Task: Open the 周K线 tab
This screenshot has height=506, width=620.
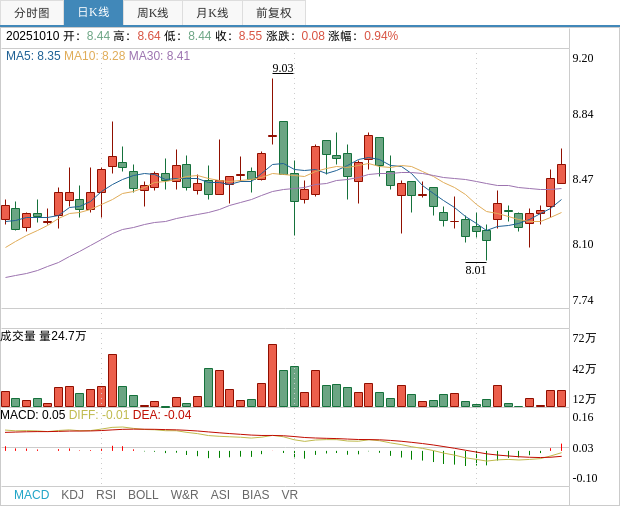Action: (x=153, y=13)
